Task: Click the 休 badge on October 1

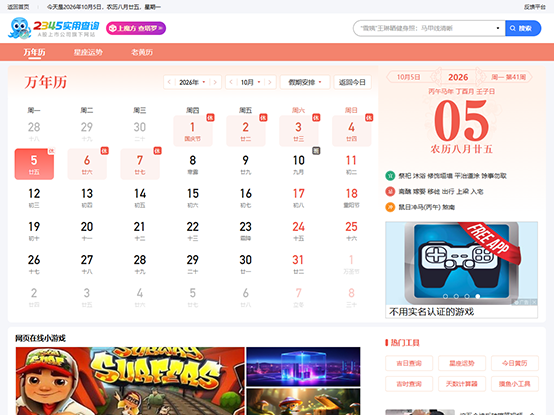Action: coord(210,118)
